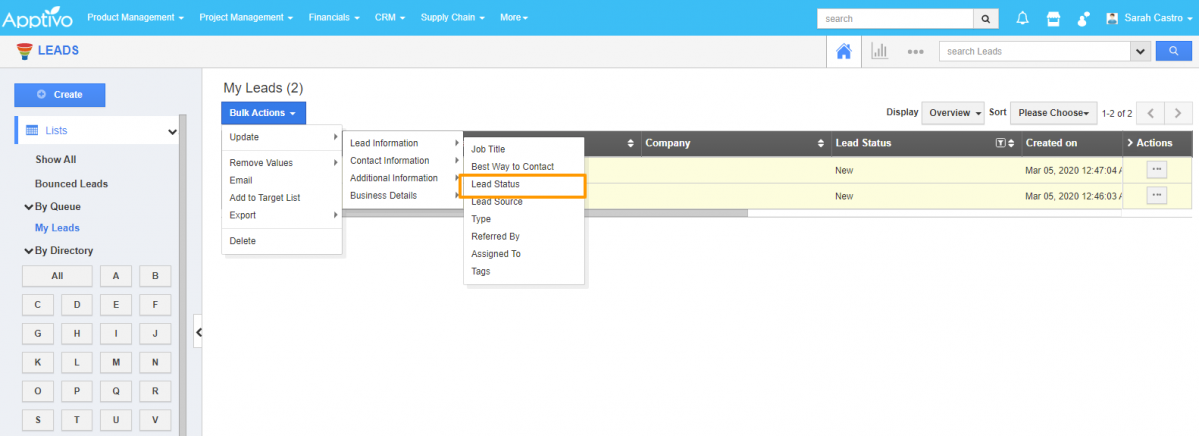Click in the top search field
The height and width of the screenshot is (436, 1199).
[894, 18]
